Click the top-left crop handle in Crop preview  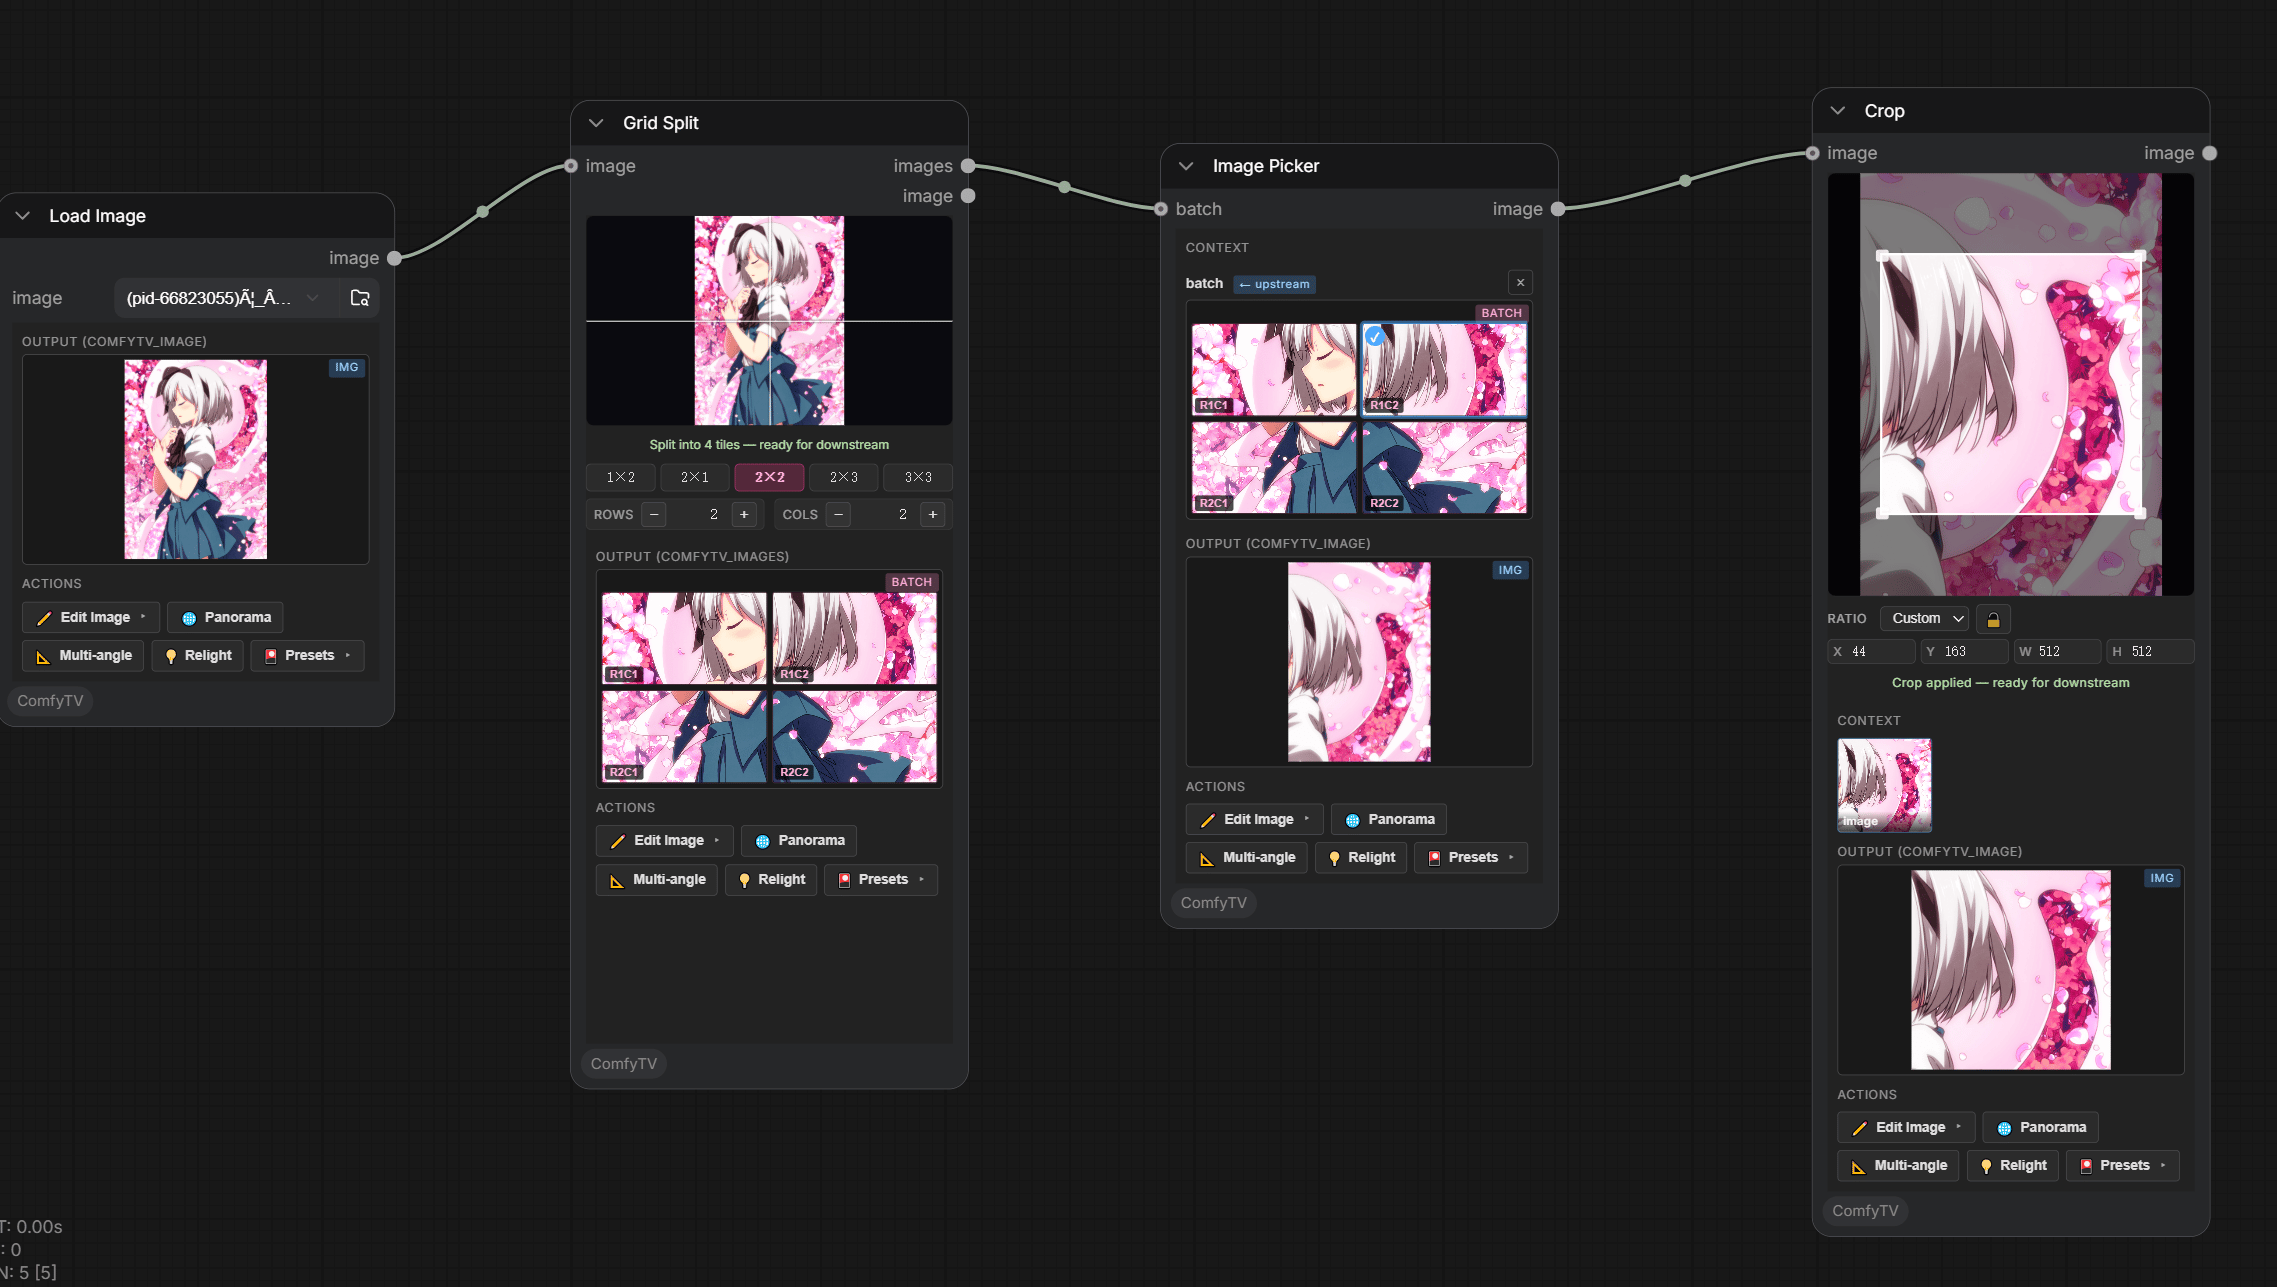(x=1882, y=256)
